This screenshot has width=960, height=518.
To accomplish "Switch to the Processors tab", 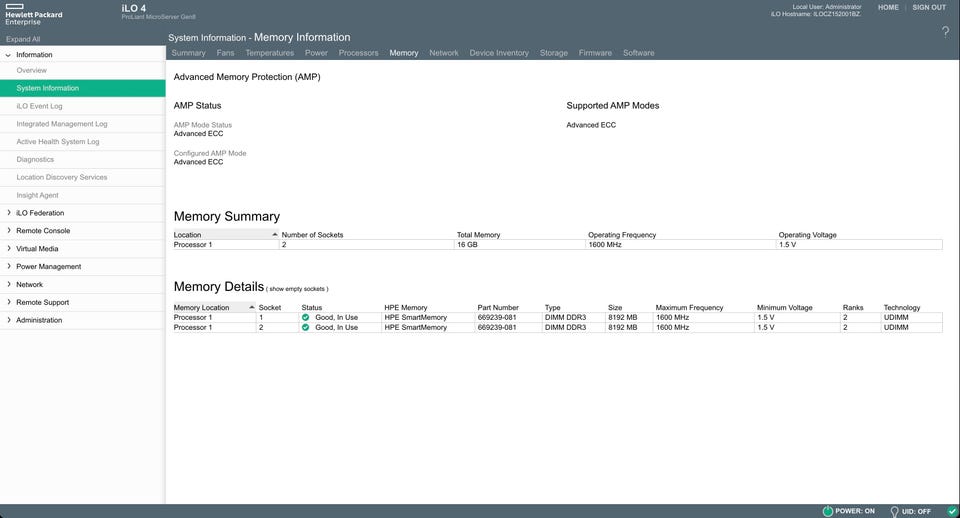I will coord(358,53).
